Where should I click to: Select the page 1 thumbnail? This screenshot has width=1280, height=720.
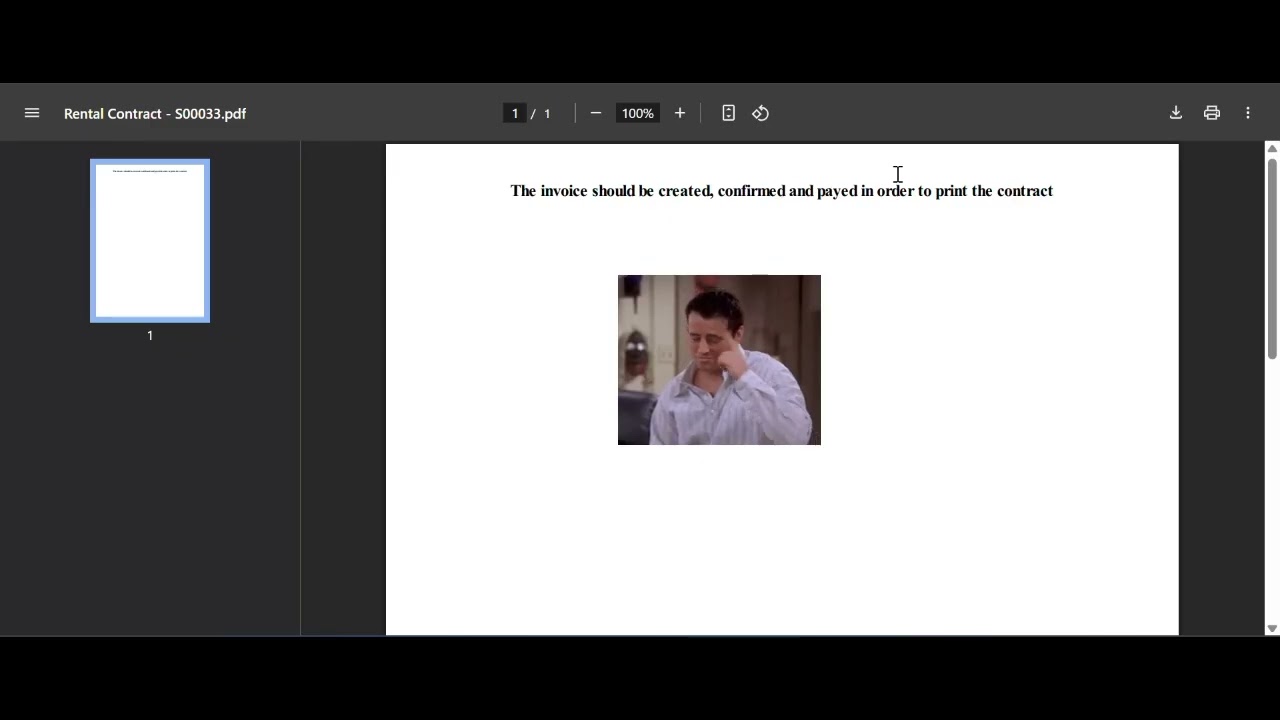pyautogui.click(x=150, y=241)
